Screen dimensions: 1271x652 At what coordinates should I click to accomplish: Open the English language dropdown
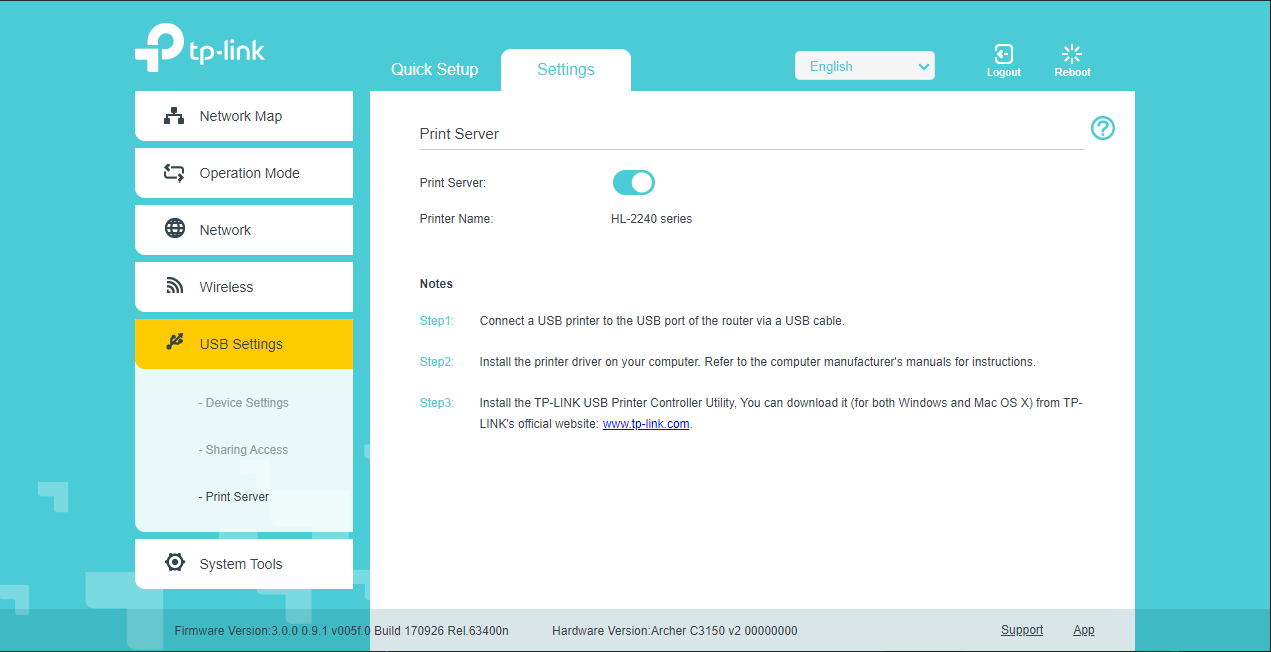click(865, 66)
